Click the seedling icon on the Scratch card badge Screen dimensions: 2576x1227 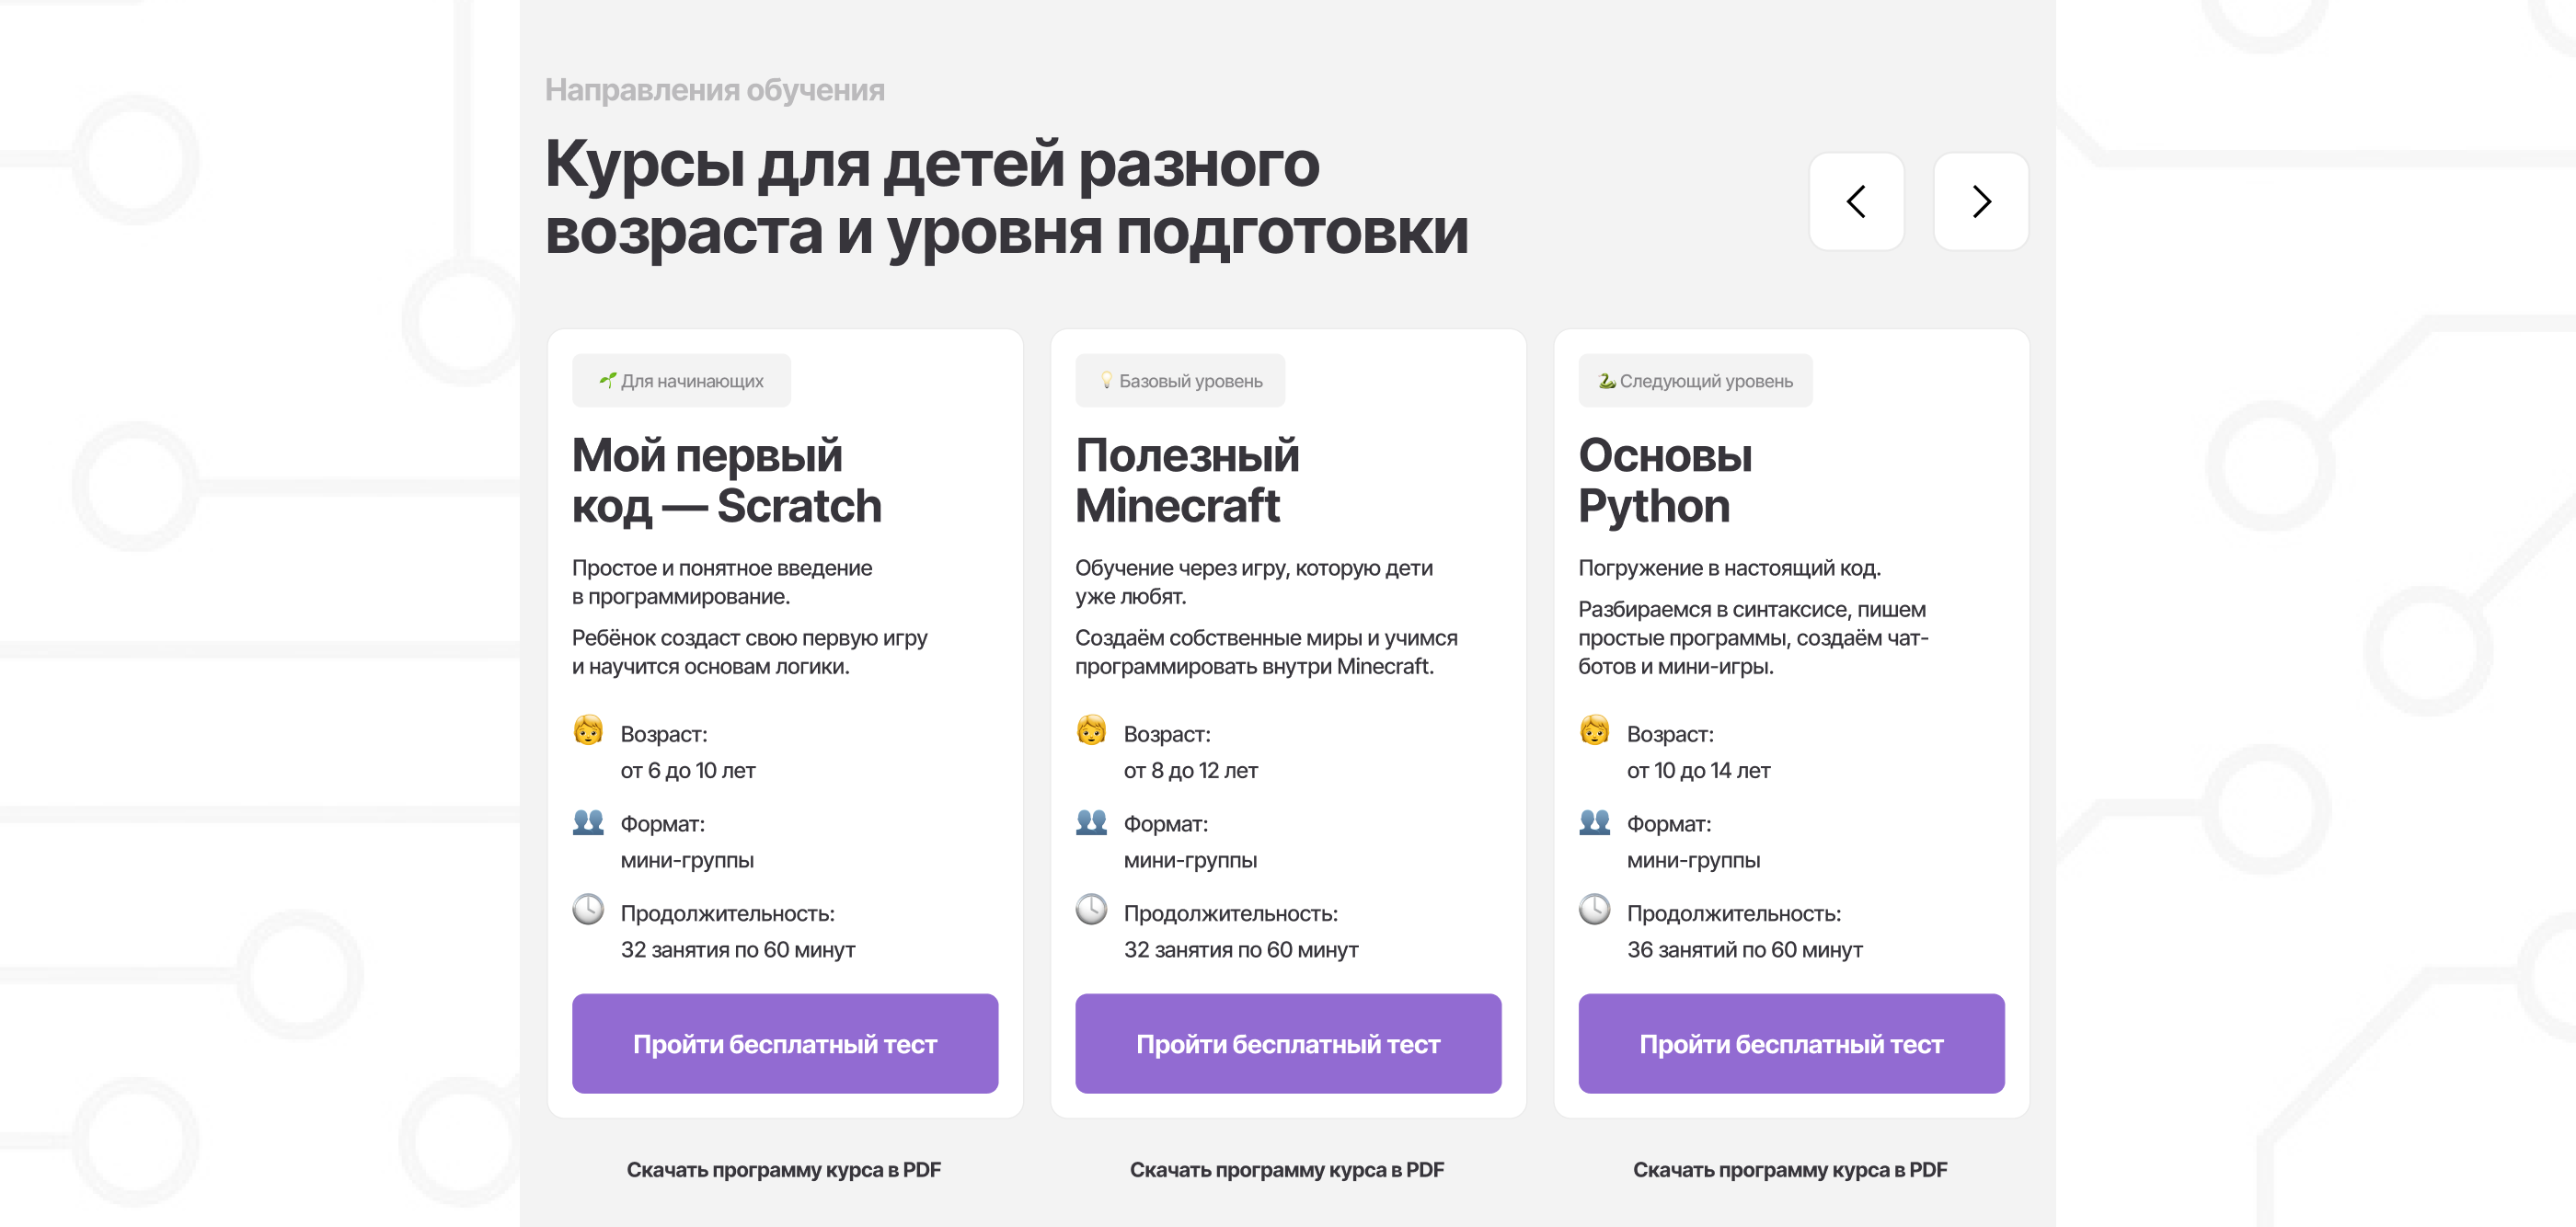(x=609, y=380)
